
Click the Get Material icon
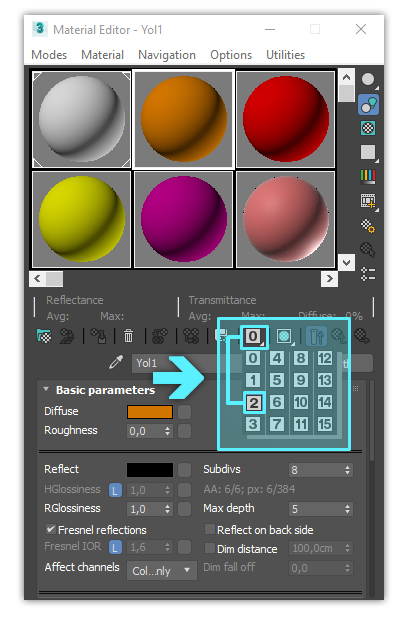pos(44,337)
